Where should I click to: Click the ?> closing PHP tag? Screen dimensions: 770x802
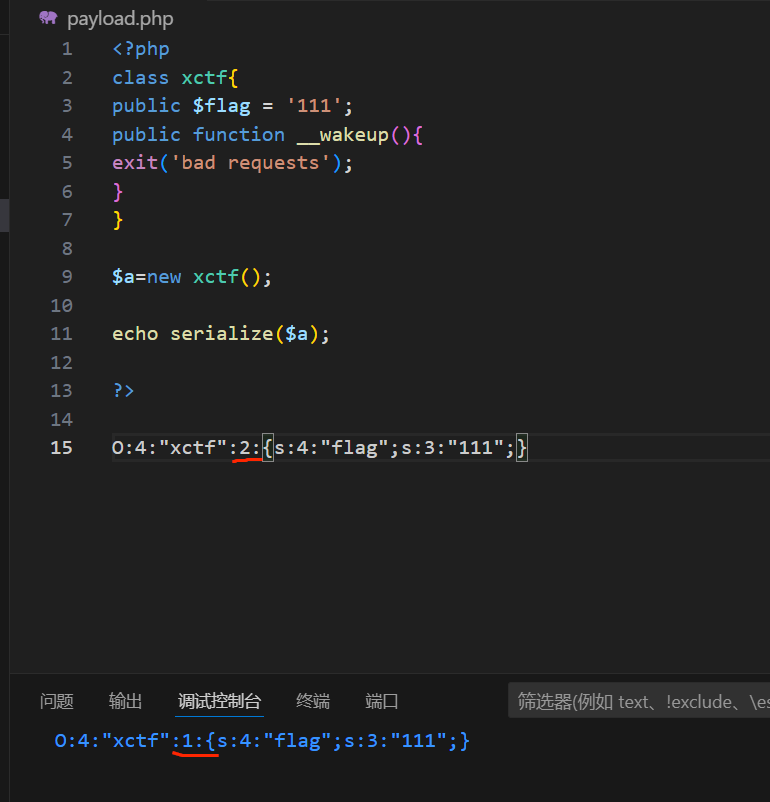[x=123, y=390]
